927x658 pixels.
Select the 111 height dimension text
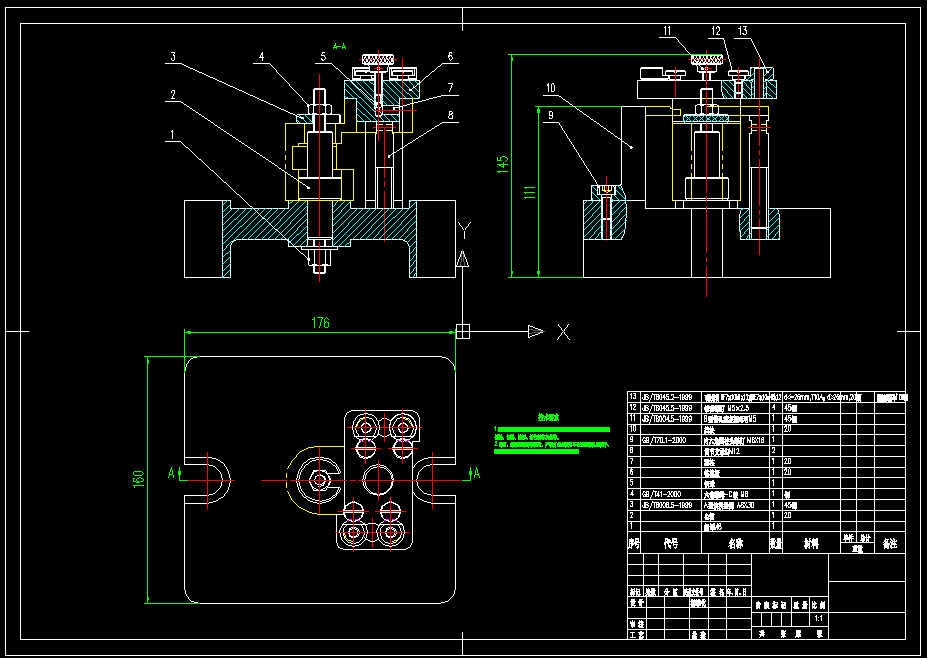[x=530, y=193]
